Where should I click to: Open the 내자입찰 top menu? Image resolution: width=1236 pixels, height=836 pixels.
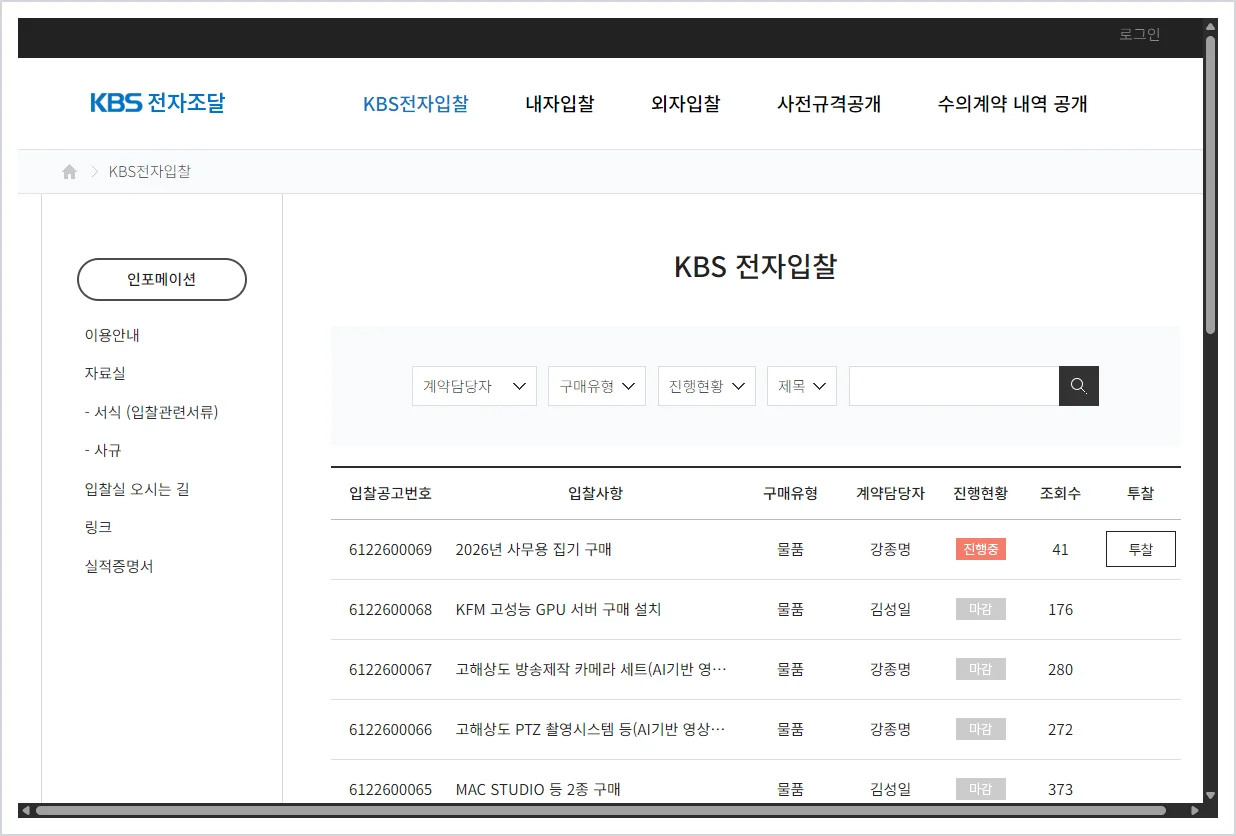560,104
